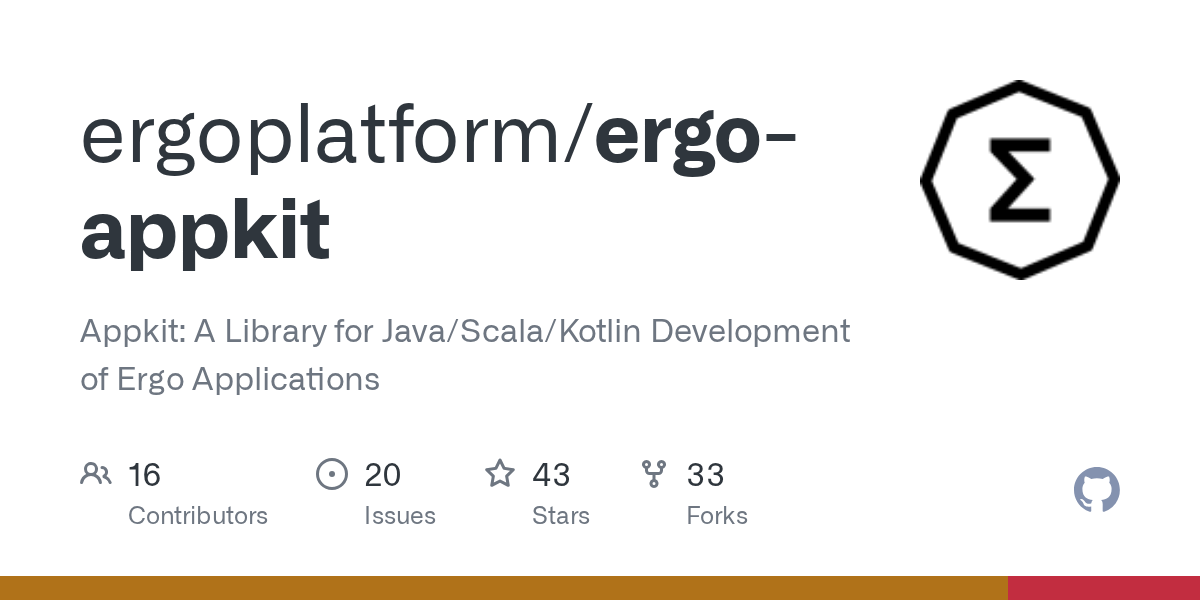Open the Contributors label
The image size is (1200, 600).
198,516
